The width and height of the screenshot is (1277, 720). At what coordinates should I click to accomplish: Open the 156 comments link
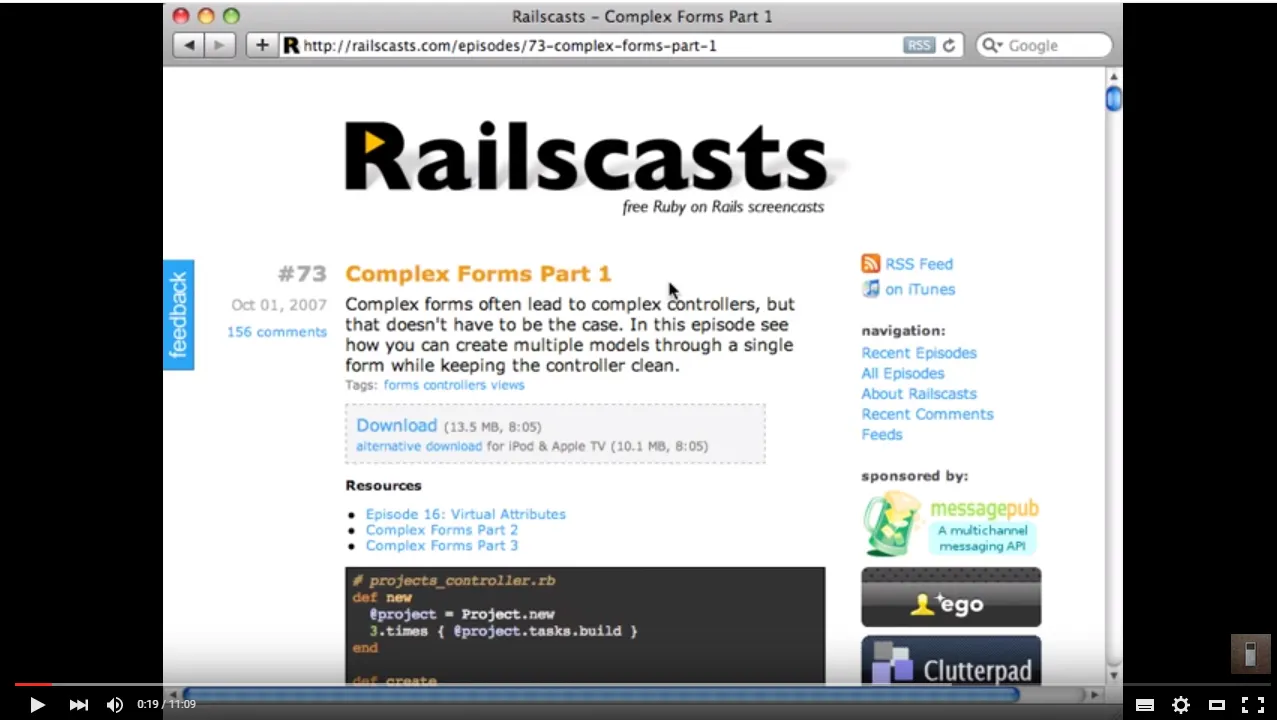coord(277,332)
